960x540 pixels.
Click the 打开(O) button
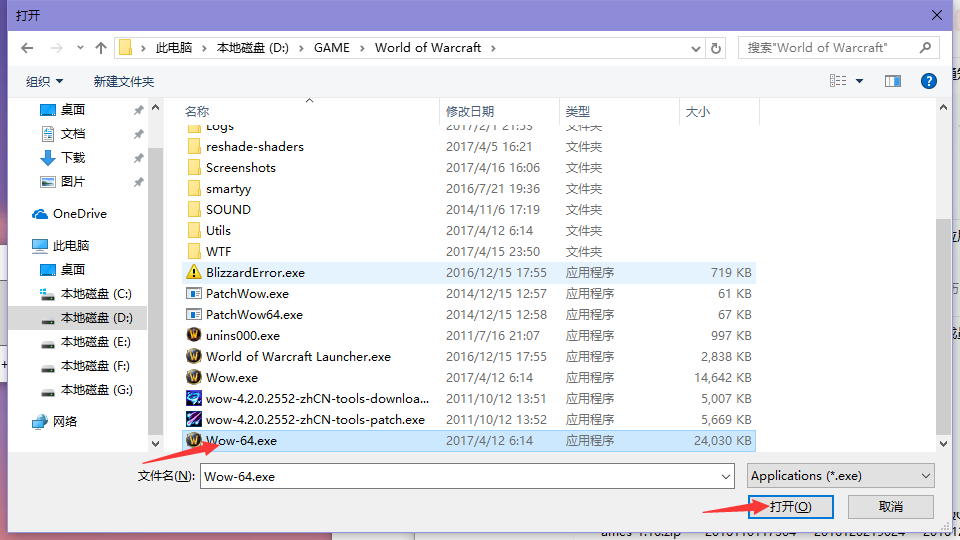790,506
